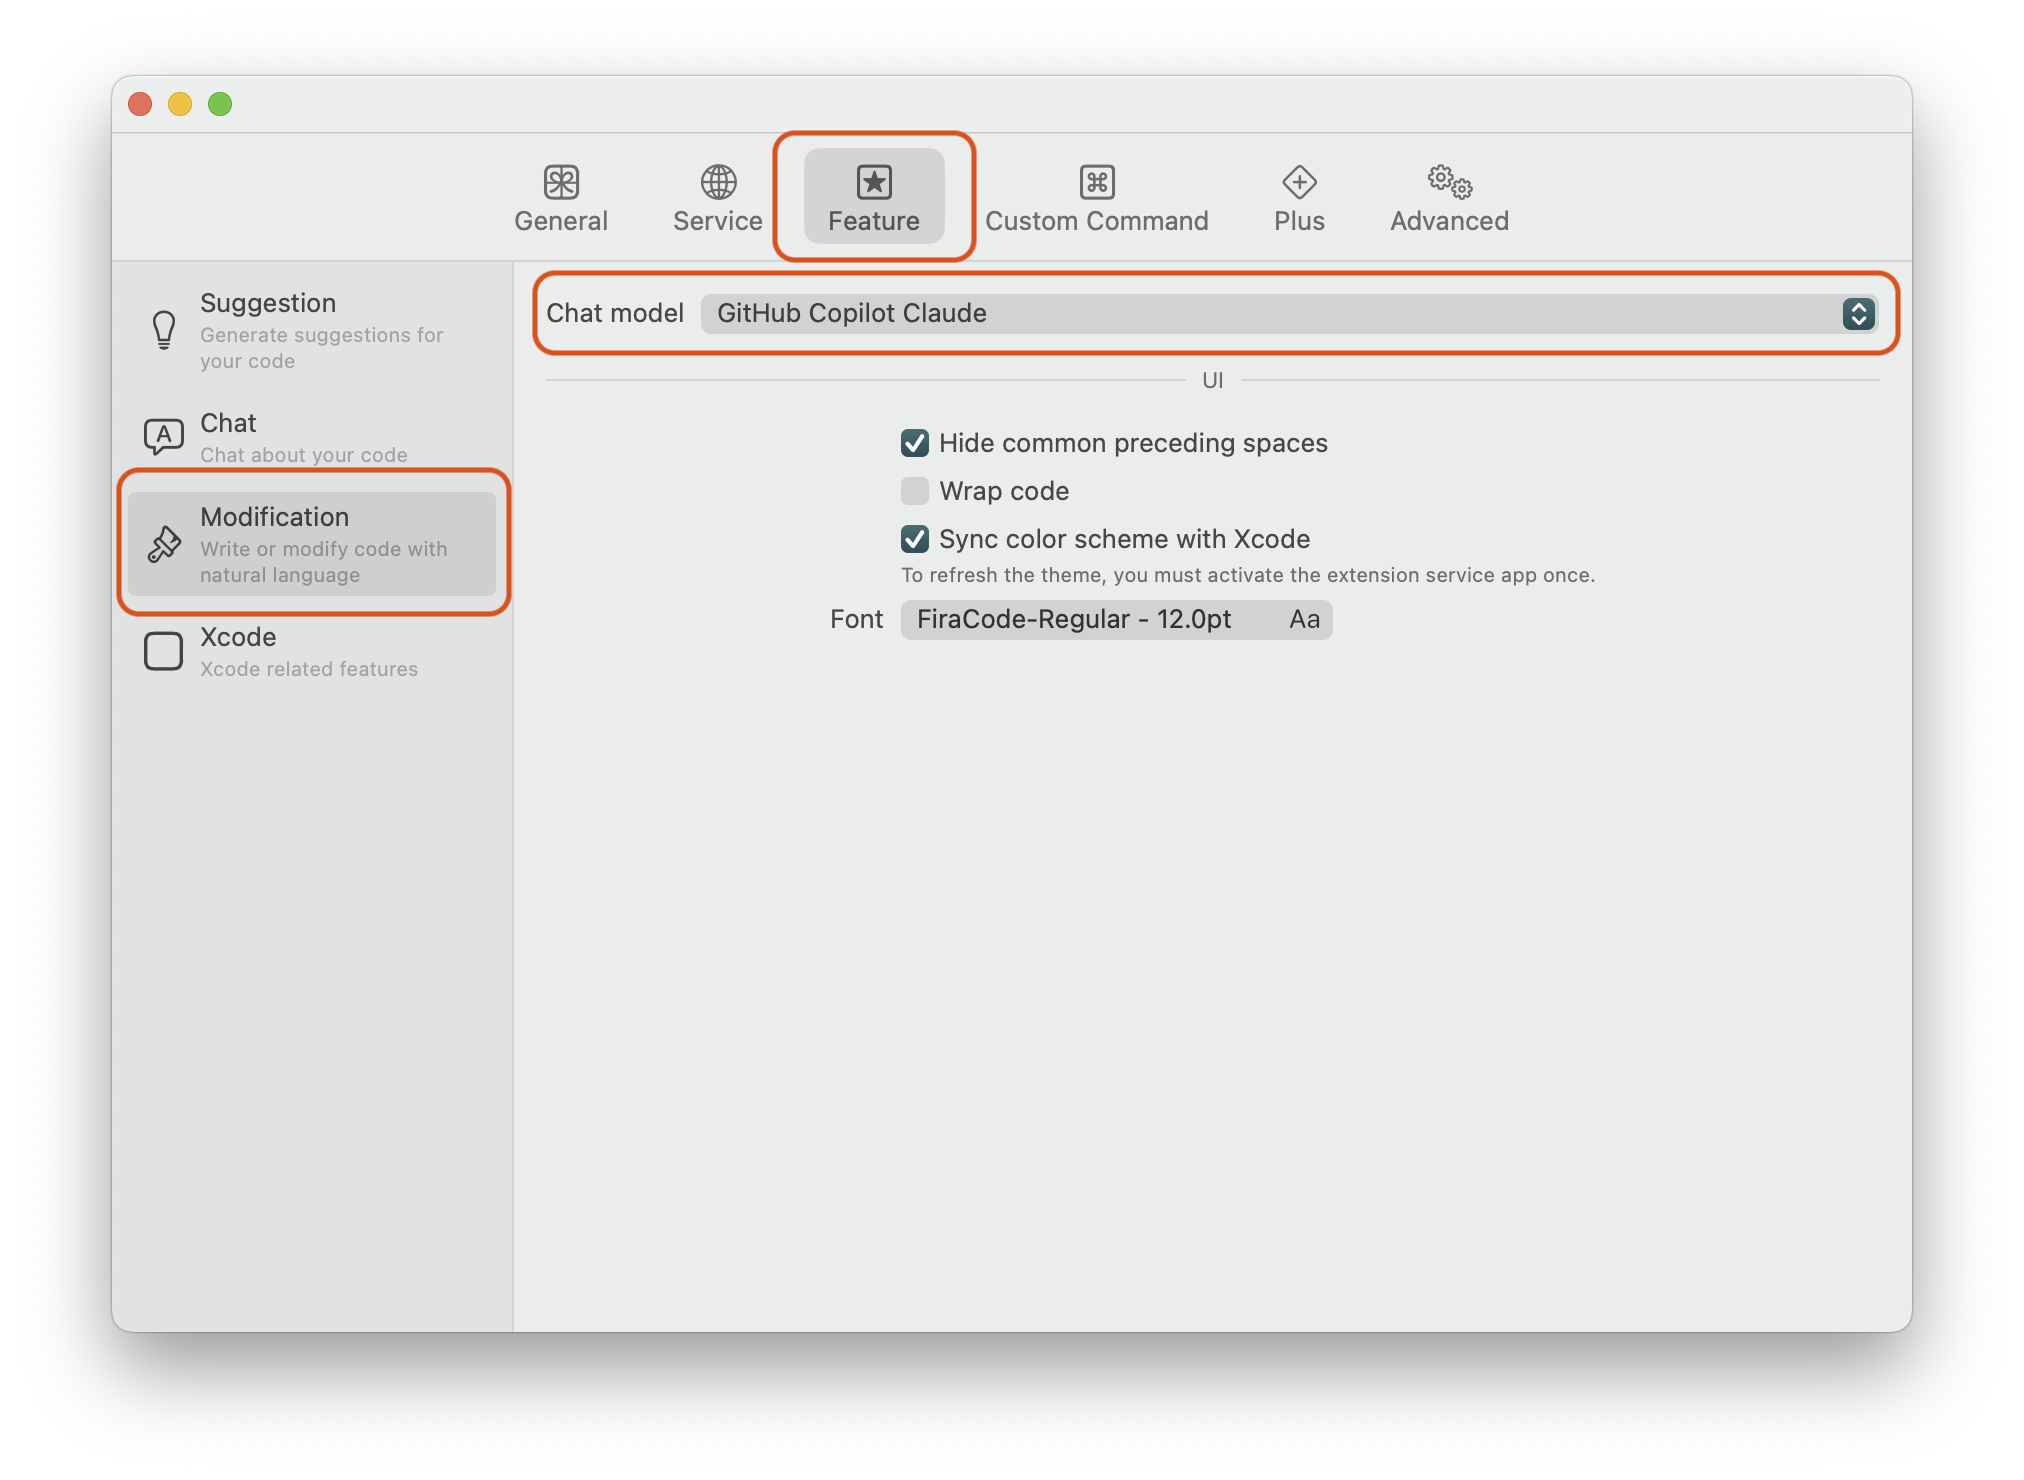Open the Chat model dropdown
Screen dimensions: 2024x1480
pos(1283,314)
